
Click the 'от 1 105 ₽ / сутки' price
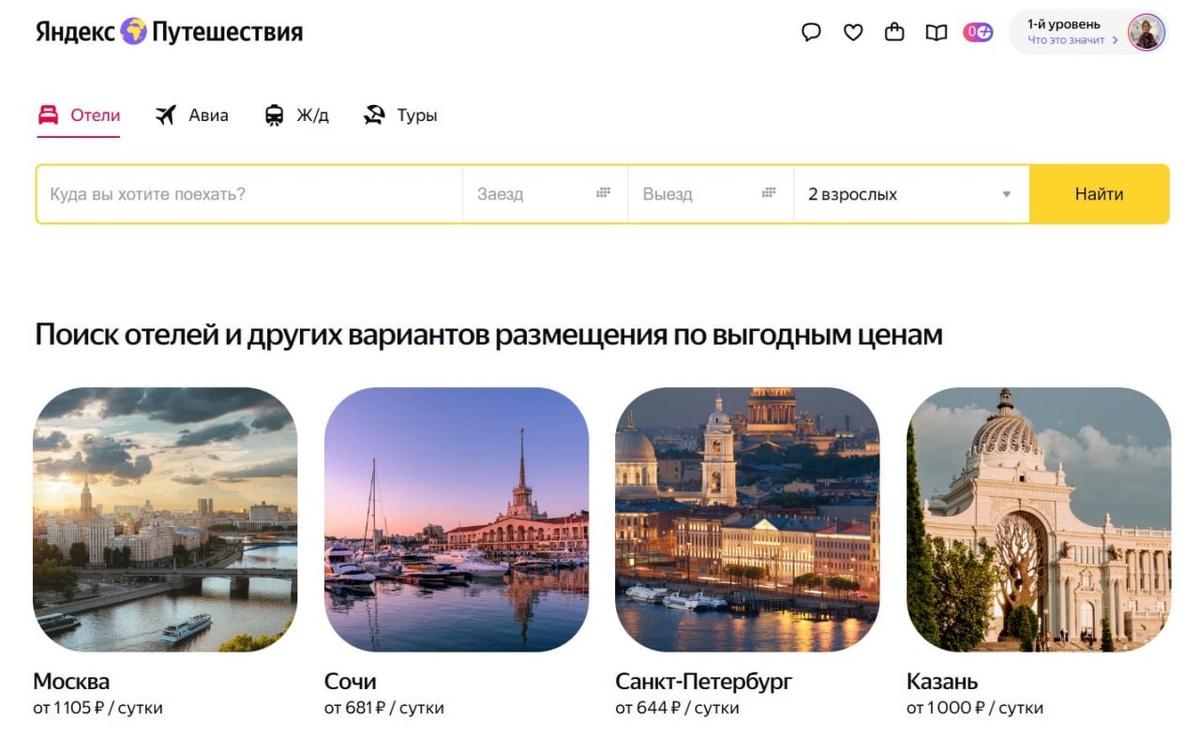pos(98,708)
